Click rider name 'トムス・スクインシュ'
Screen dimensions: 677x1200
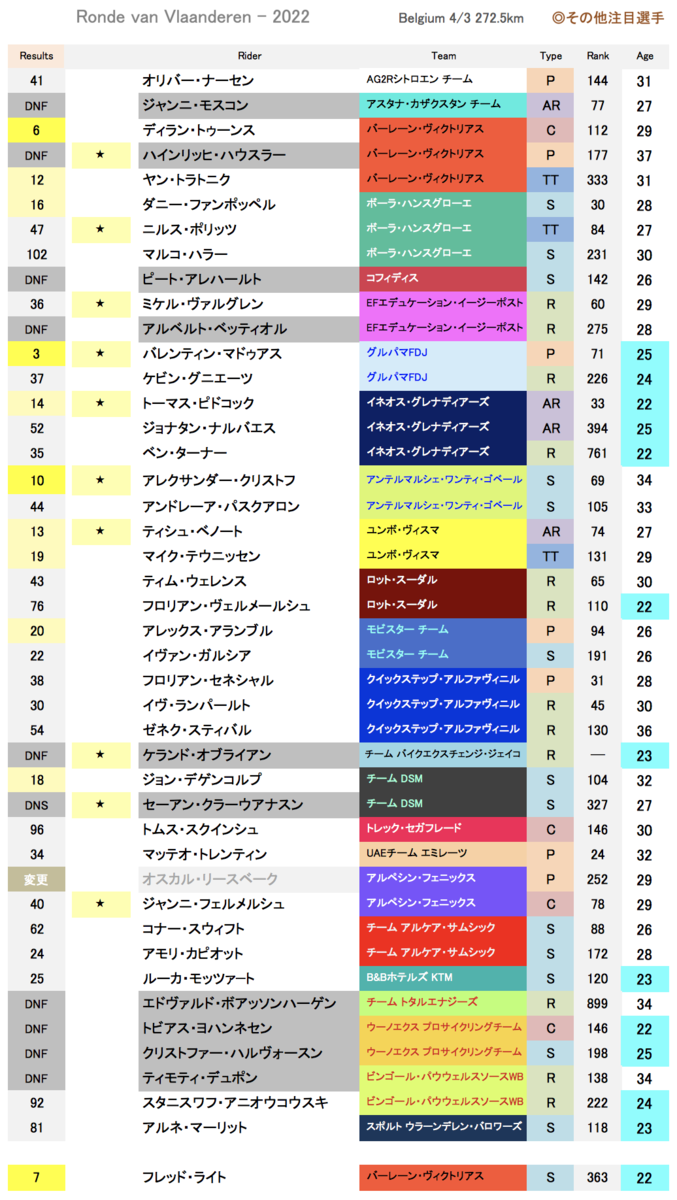point(201,829)
